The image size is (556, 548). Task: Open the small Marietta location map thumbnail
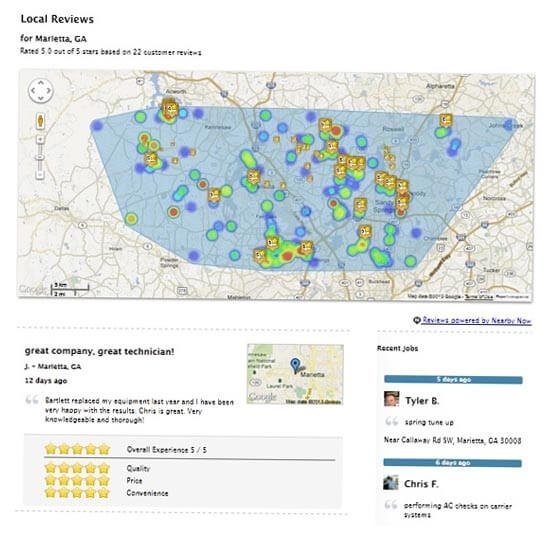(x=295, y=374)
